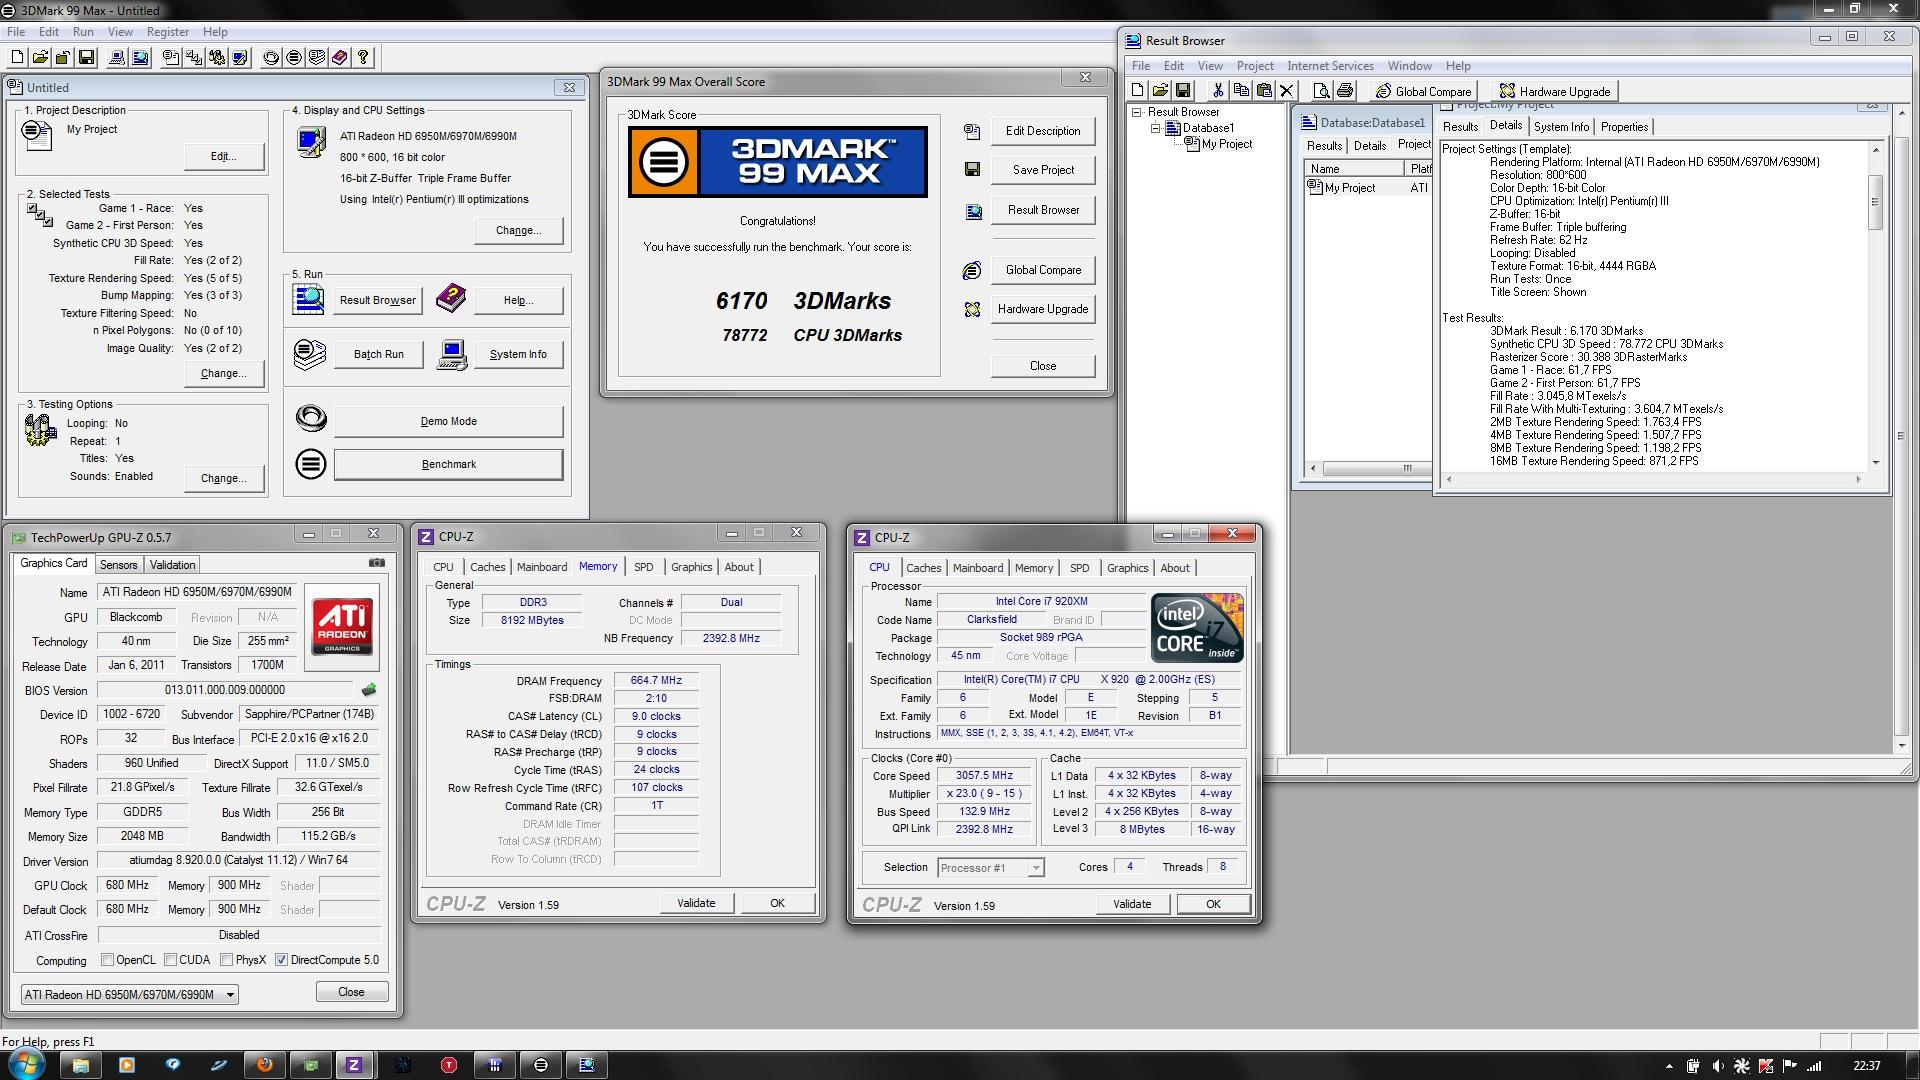Screen dimensions: 1920x1080
Task: Open System Info tab in project details
Action: (1561, 127)
